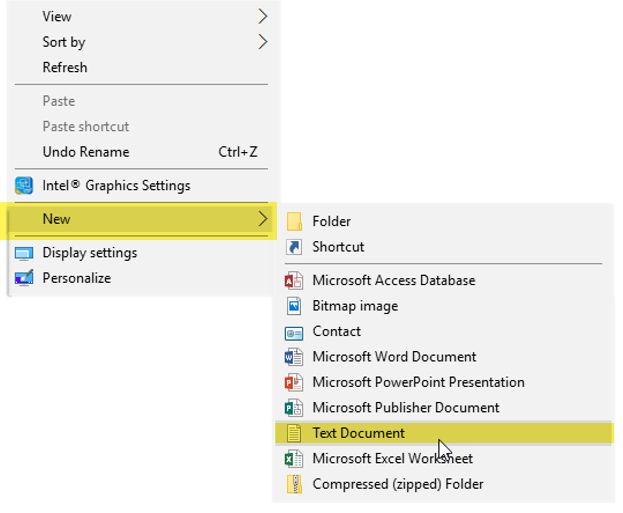Expand the New submenu chevron
Image resolution: width=623 pixels, height=513 pixels.
click(263, 219)
